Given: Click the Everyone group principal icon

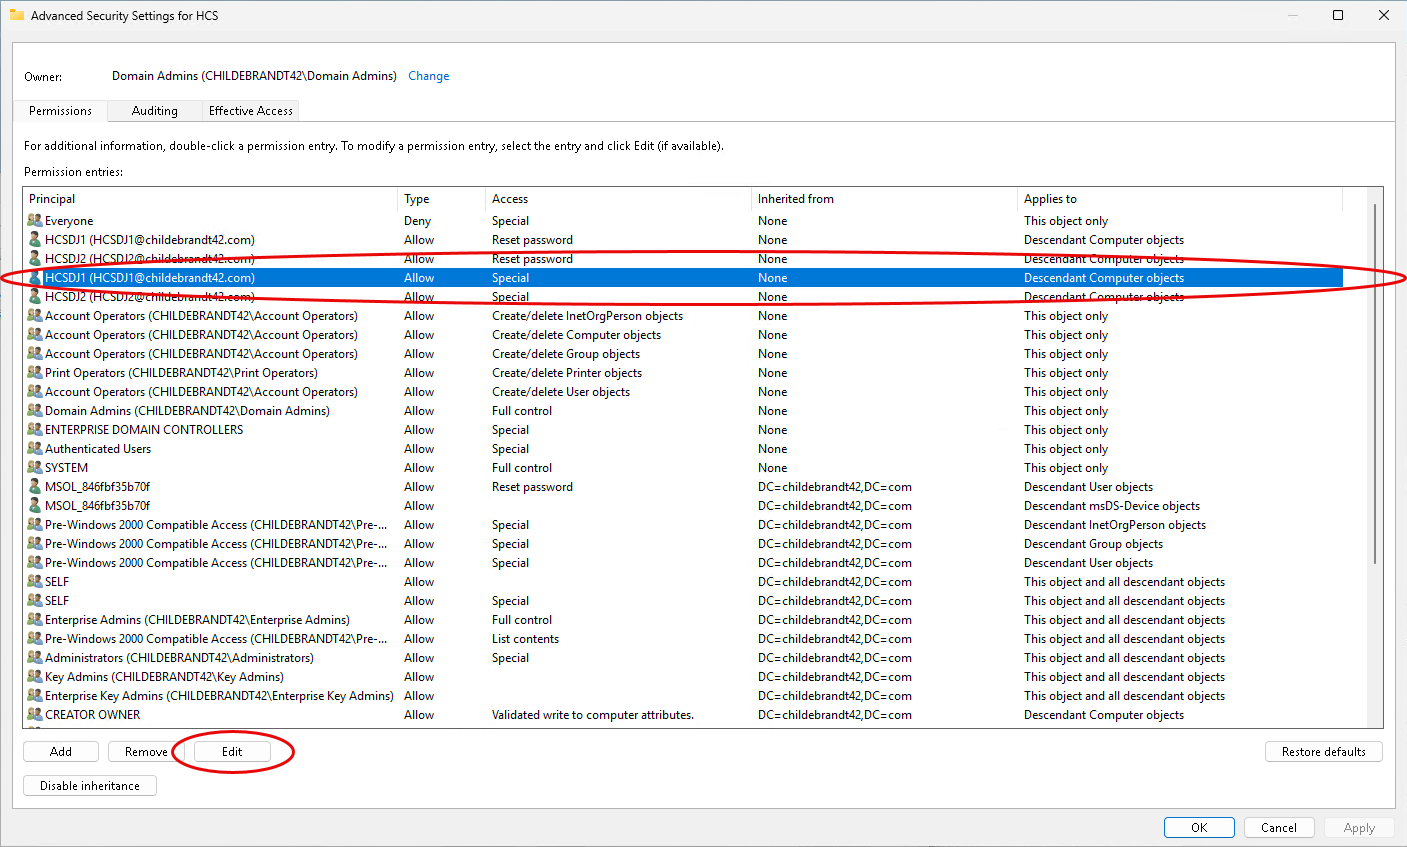Looking at the screenshot, I should tap(35, 221).
